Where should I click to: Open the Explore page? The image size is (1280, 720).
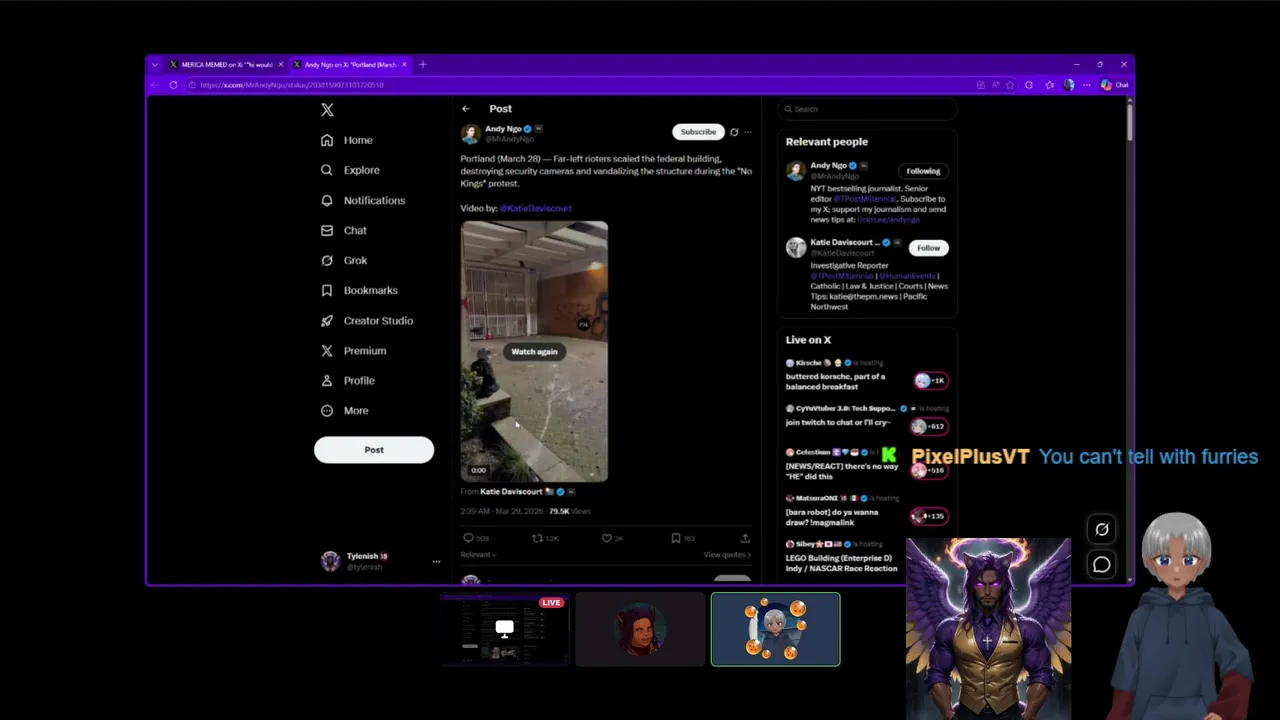coord(350,170)
